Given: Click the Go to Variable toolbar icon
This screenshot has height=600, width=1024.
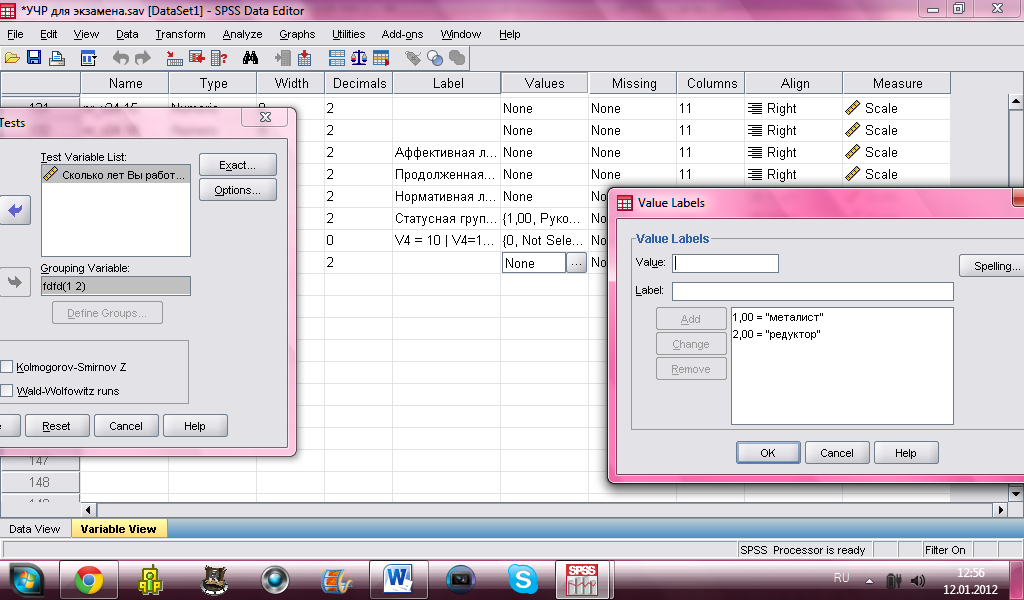Looking at the screenshot, I should tap(197, 58).
